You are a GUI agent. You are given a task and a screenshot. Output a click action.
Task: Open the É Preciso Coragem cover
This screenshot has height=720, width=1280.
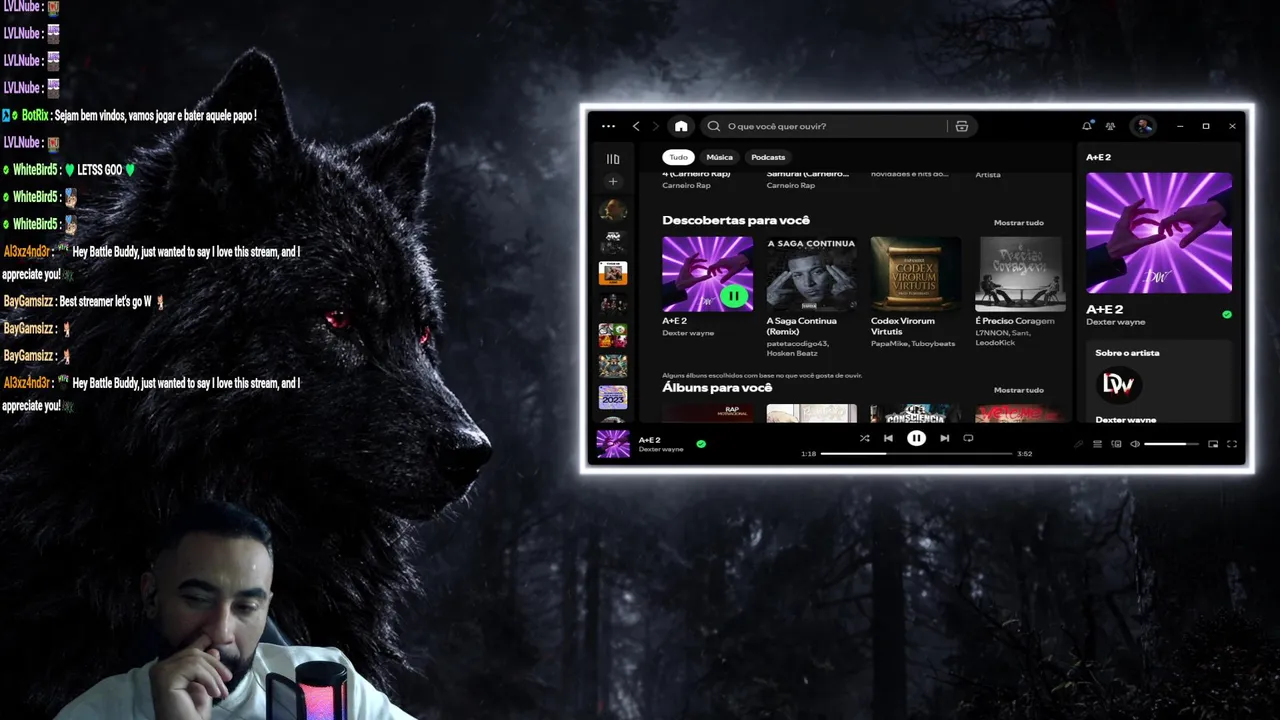[x=1020, y=274]
